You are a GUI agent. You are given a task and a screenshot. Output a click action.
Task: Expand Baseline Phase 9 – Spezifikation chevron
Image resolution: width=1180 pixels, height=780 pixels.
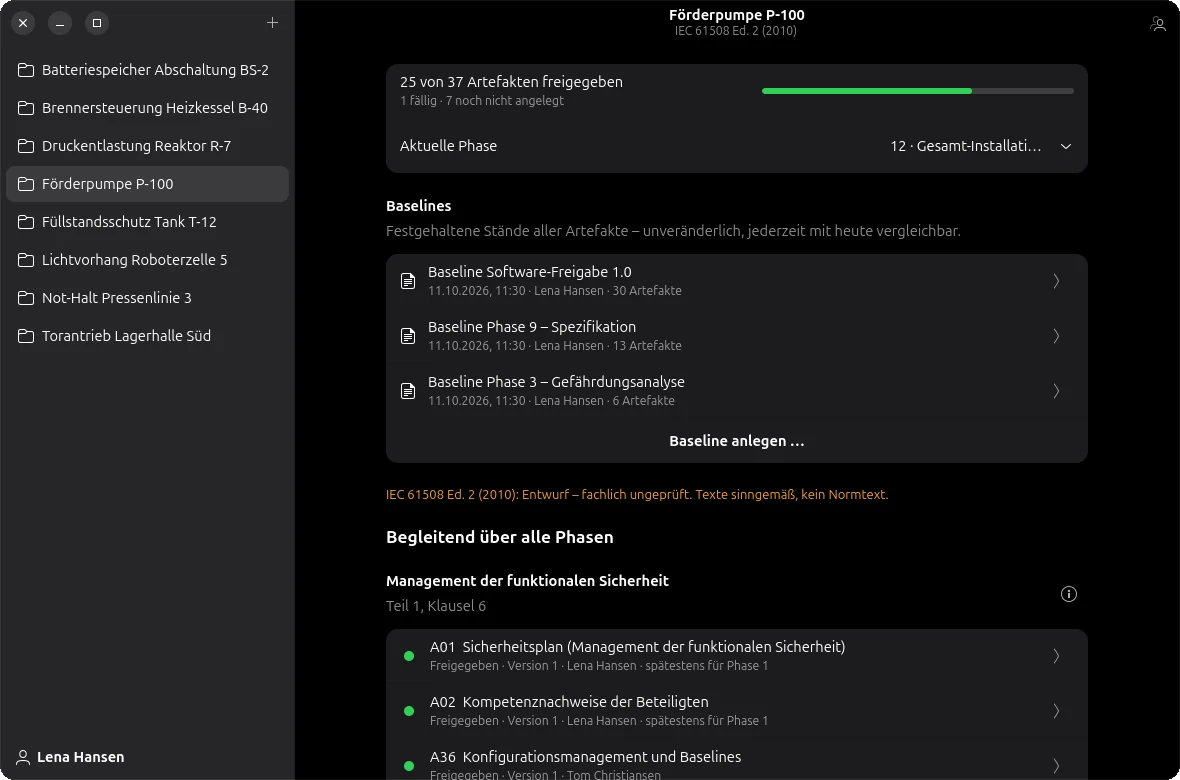[x=1056, y=336]
